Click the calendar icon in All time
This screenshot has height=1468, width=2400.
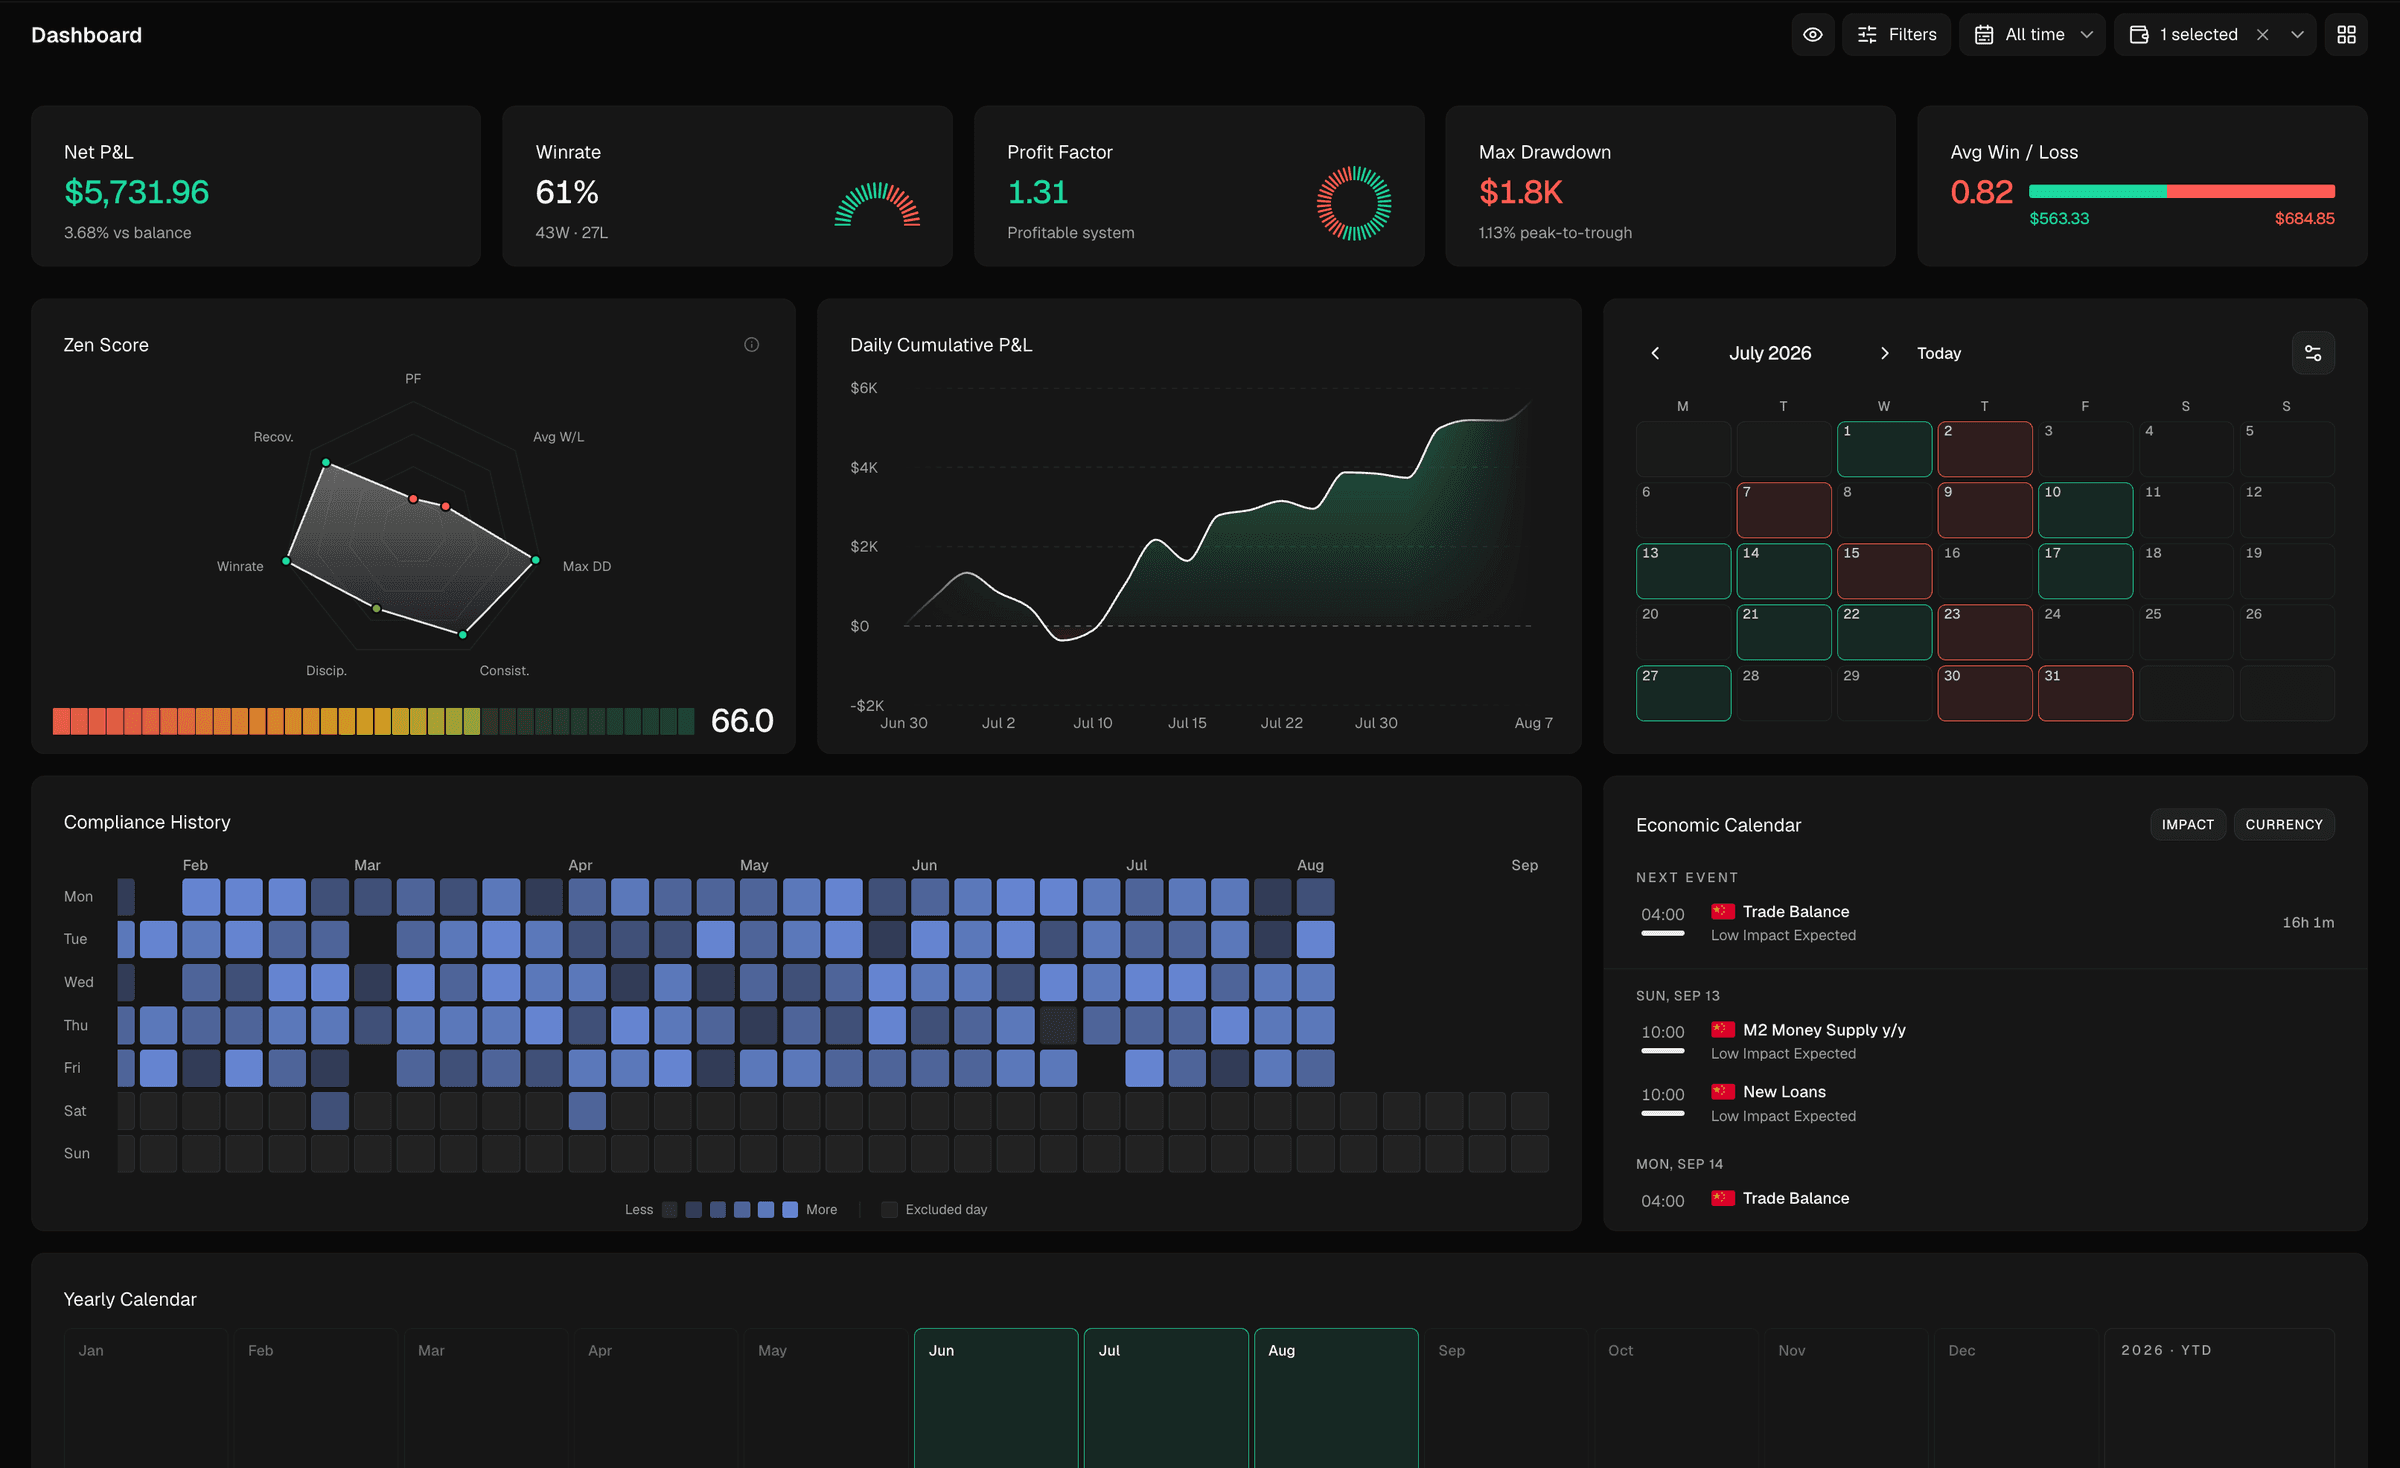(1983, 35)
